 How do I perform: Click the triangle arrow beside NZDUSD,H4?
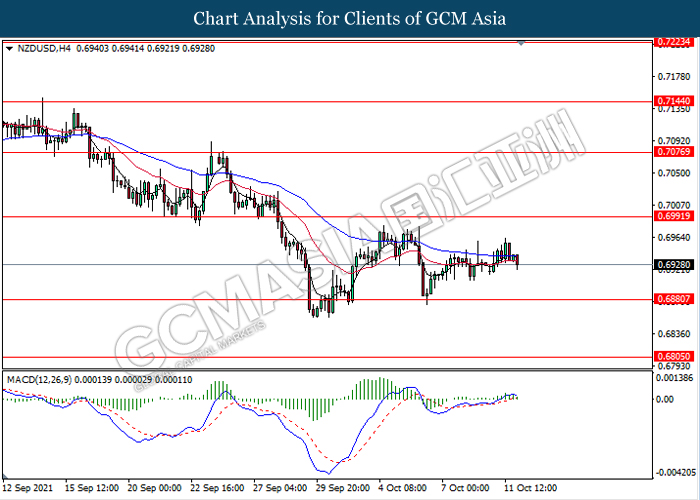click(9, 47)
